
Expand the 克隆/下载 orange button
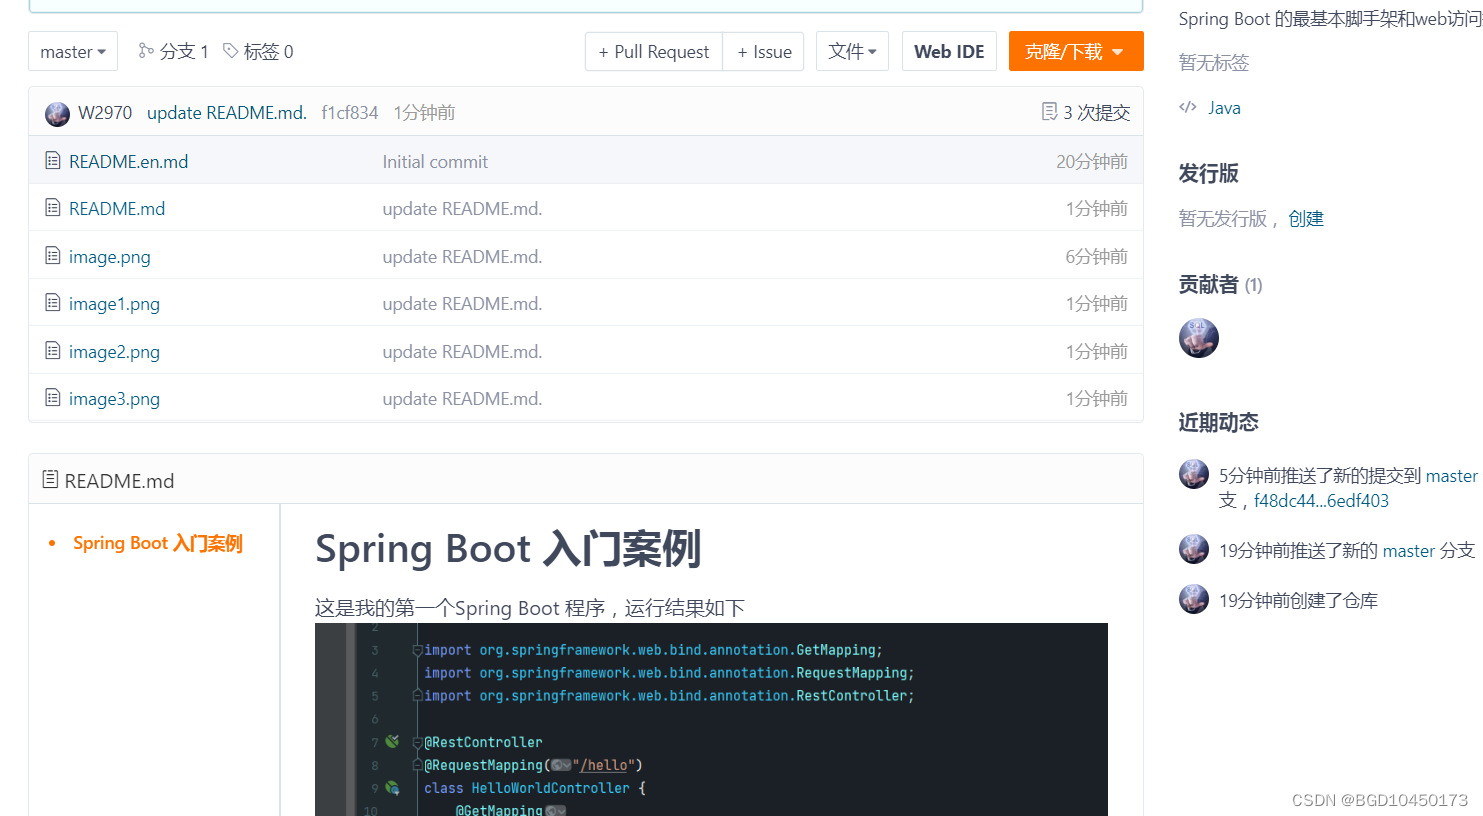(1076, 51)
